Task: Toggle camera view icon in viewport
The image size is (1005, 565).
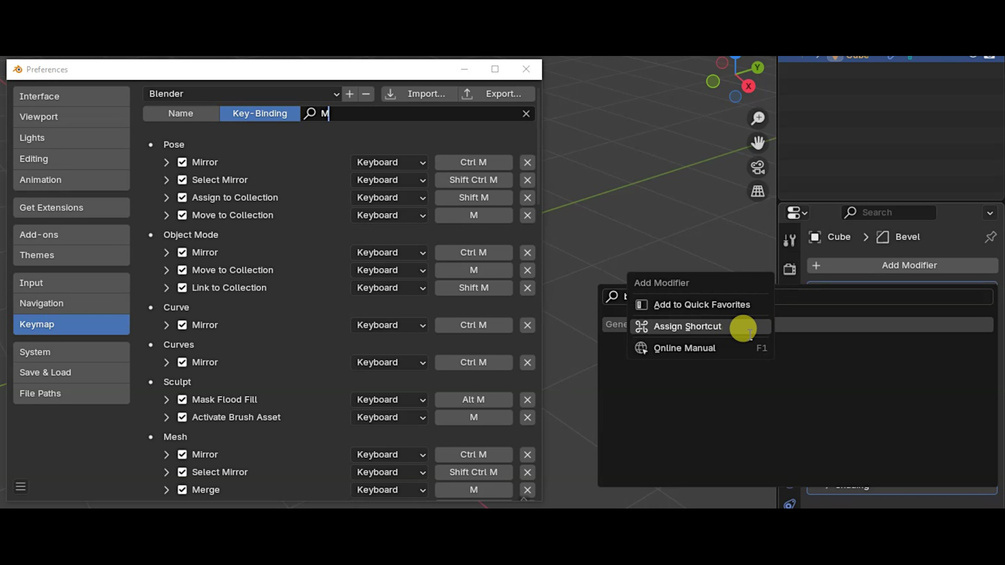Action: pos(758,167)
